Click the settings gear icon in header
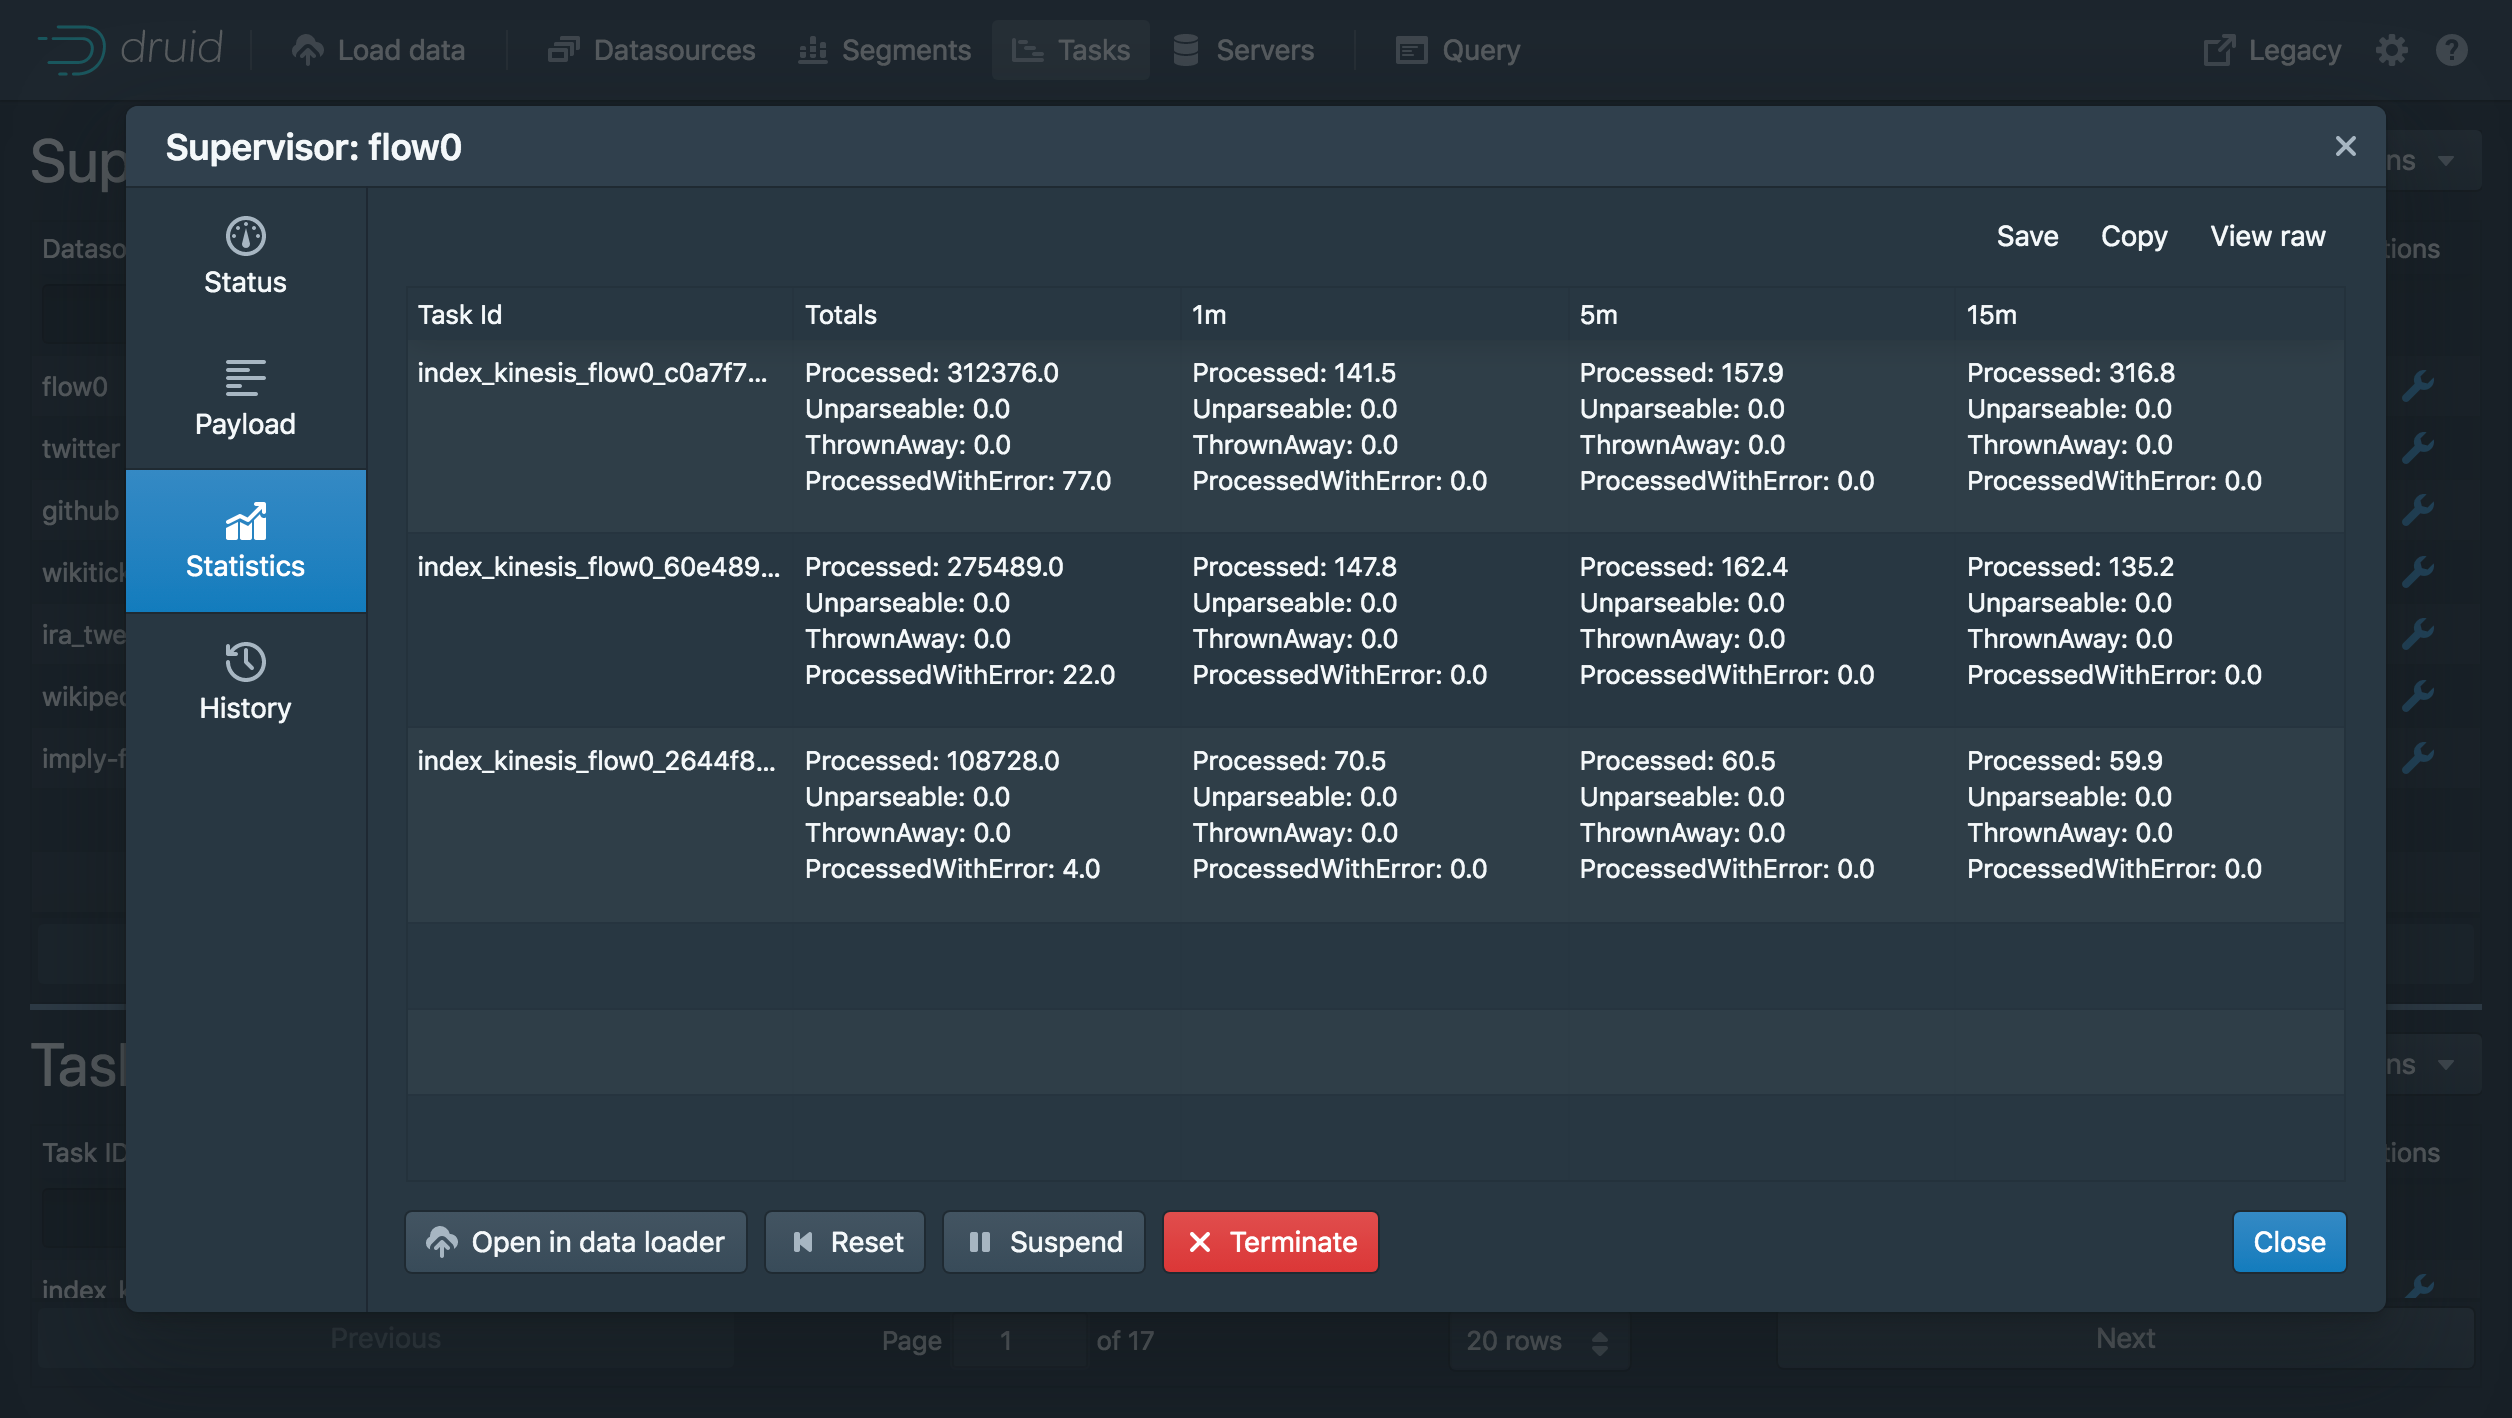 2392,50
